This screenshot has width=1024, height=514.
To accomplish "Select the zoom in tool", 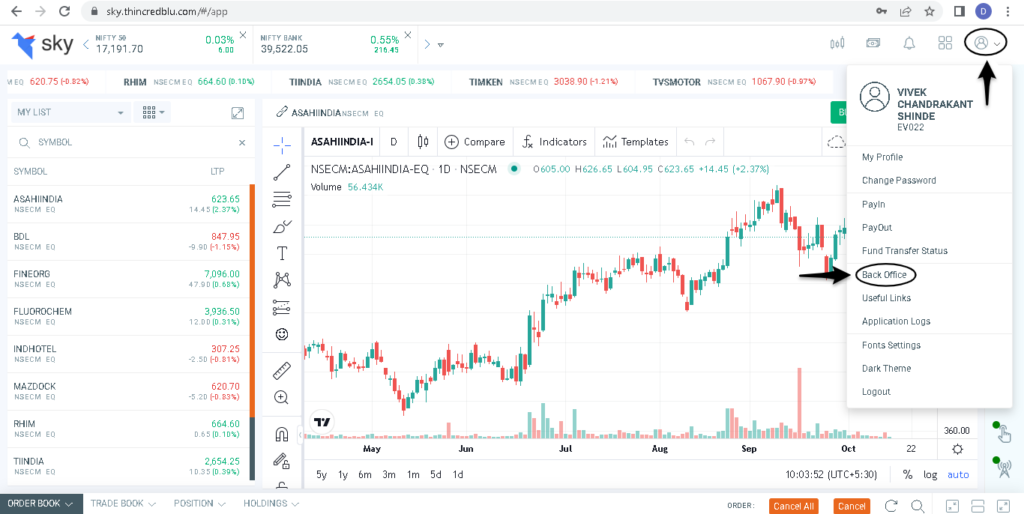I will (x=282, y=397).
